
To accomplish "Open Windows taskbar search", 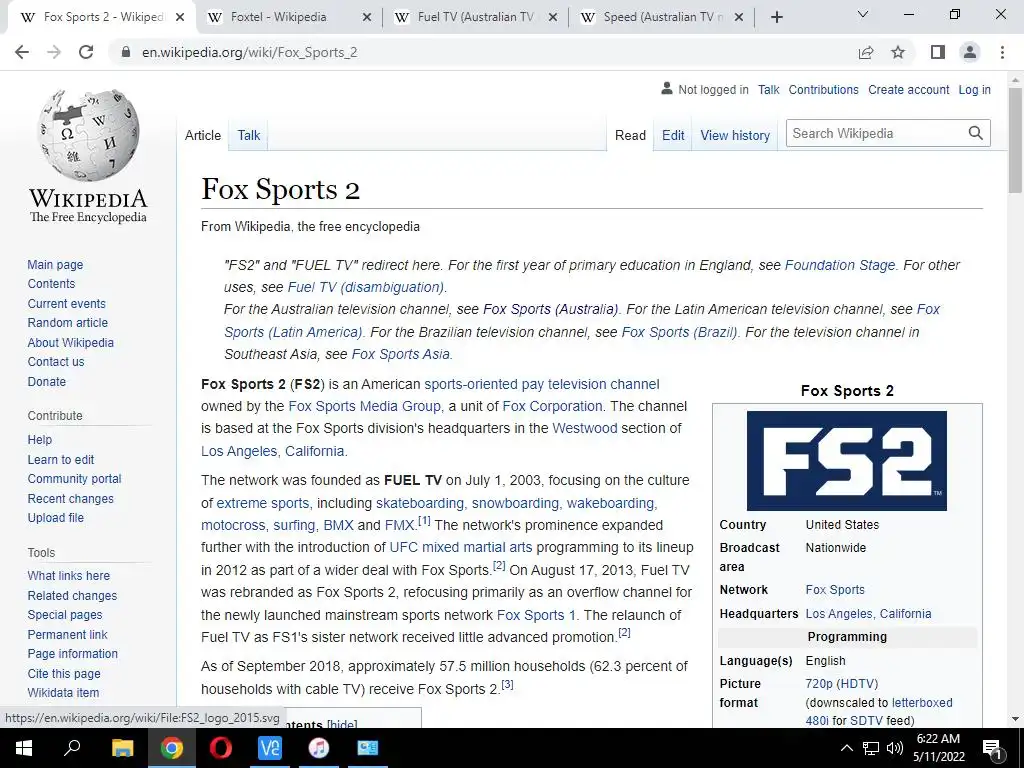I will click(72, 748).
